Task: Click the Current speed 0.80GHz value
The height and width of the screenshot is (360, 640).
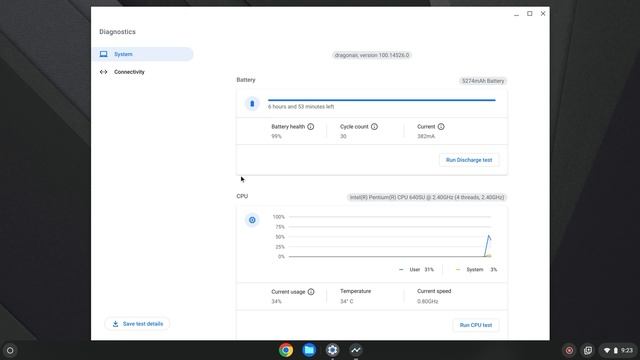Action: tap(427, 301)
